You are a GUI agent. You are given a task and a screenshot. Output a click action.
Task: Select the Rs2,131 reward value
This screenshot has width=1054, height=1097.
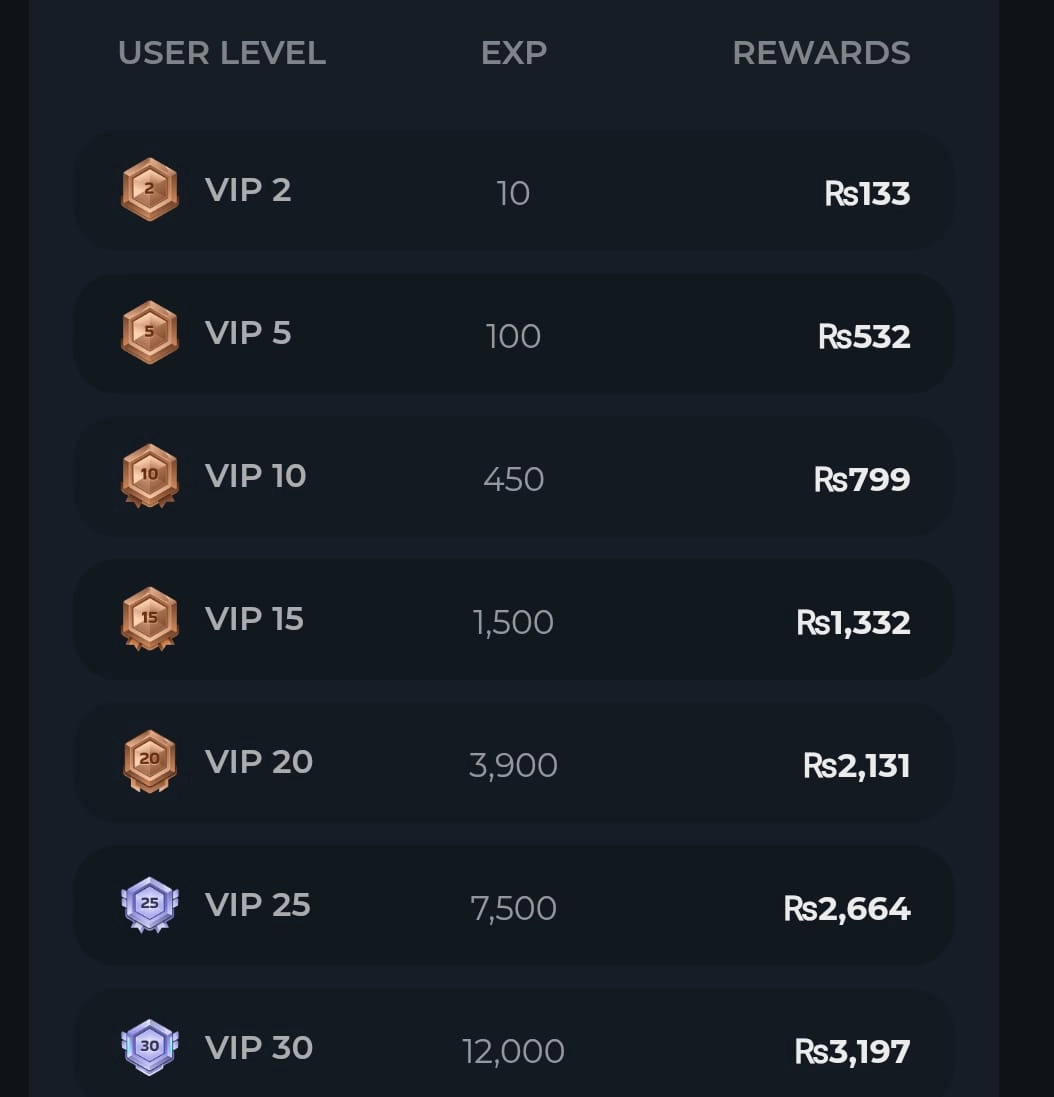pyautogui.click(x=857, y=765)
